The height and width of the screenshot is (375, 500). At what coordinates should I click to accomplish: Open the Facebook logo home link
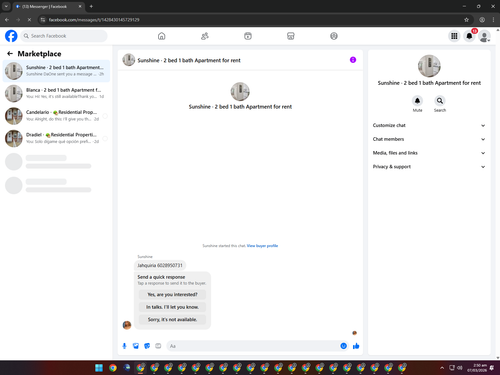(11, 36)
